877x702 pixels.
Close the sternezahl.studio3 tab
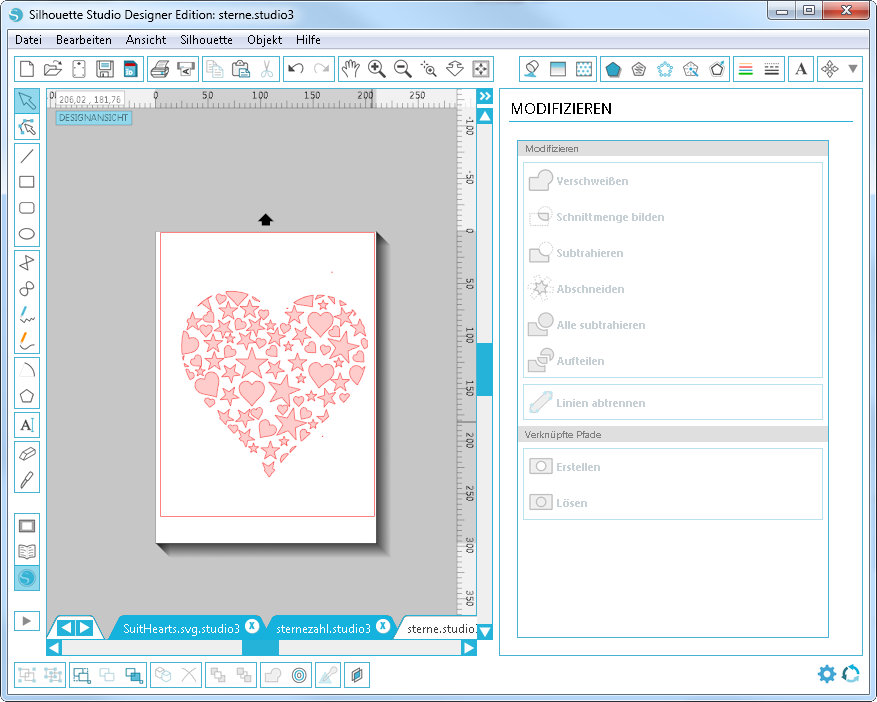point(382,627)
